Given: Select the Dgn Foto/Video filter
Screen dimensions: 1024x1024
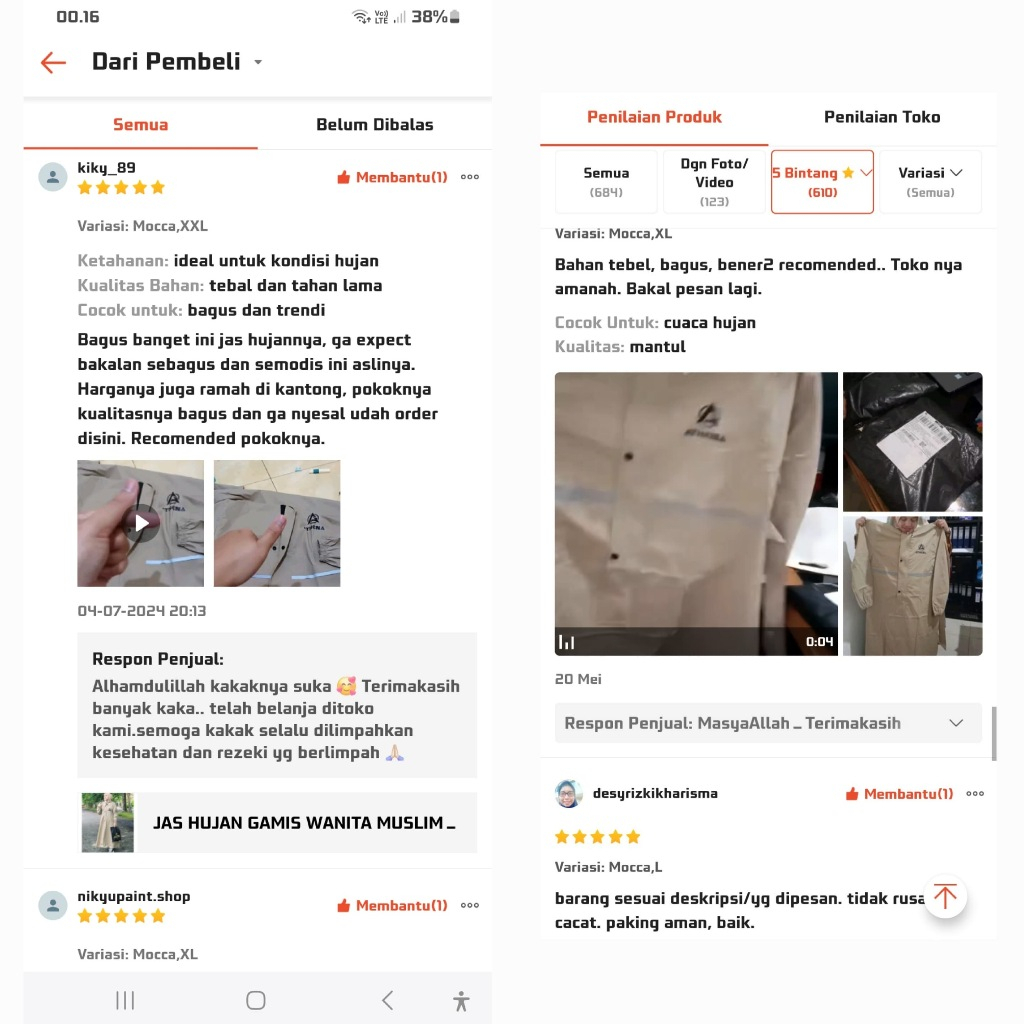Looking at the screenshot, I should (x=714, y=182).
